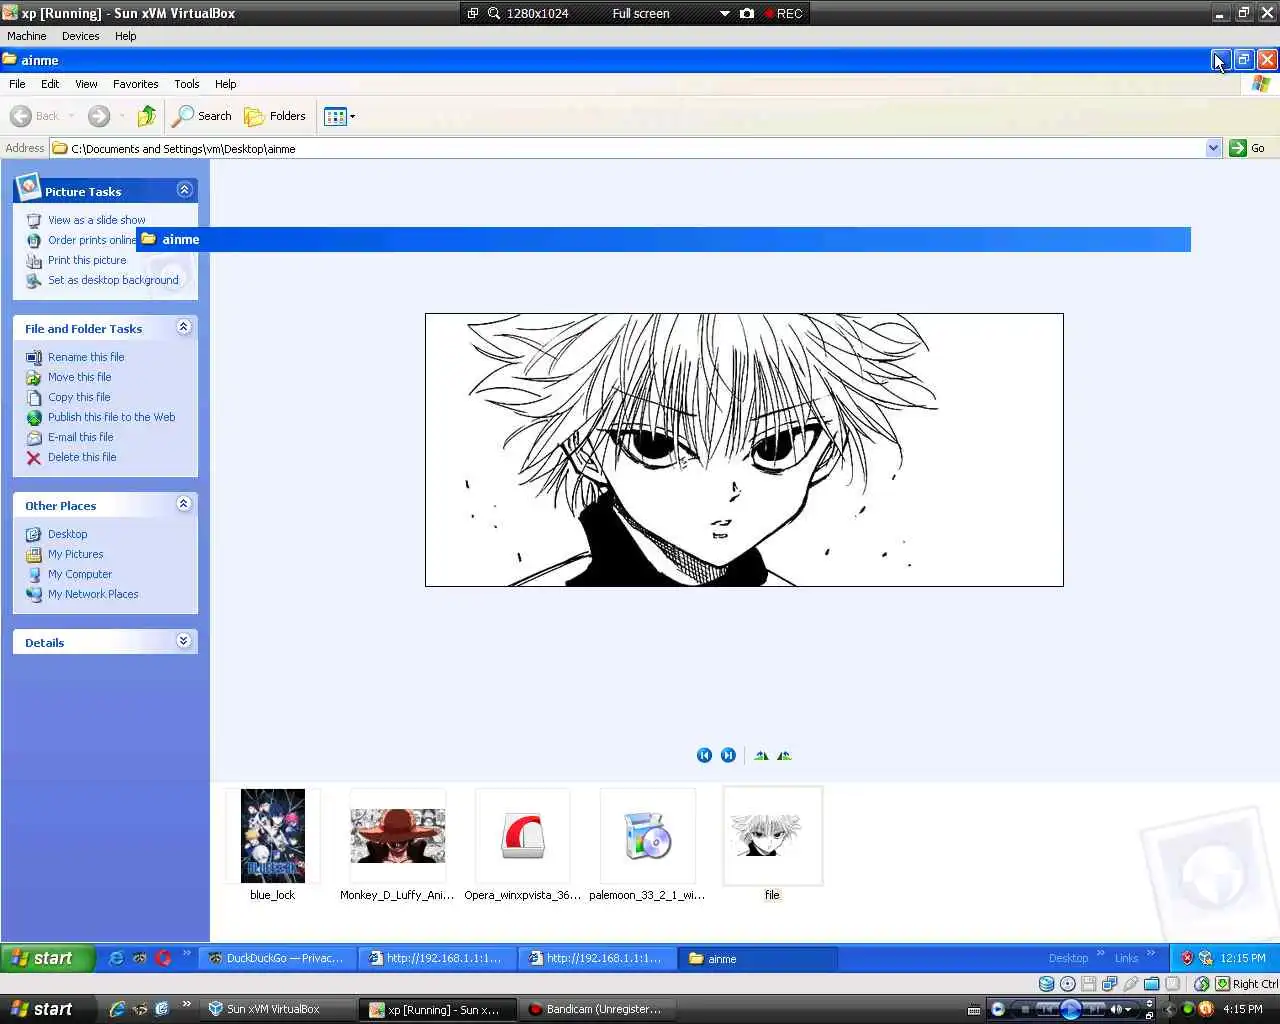Click VirtualBox optical disc status icon
Image resolution: width=1280 pixels, height=1024 pixels.
click(1068, 984)
